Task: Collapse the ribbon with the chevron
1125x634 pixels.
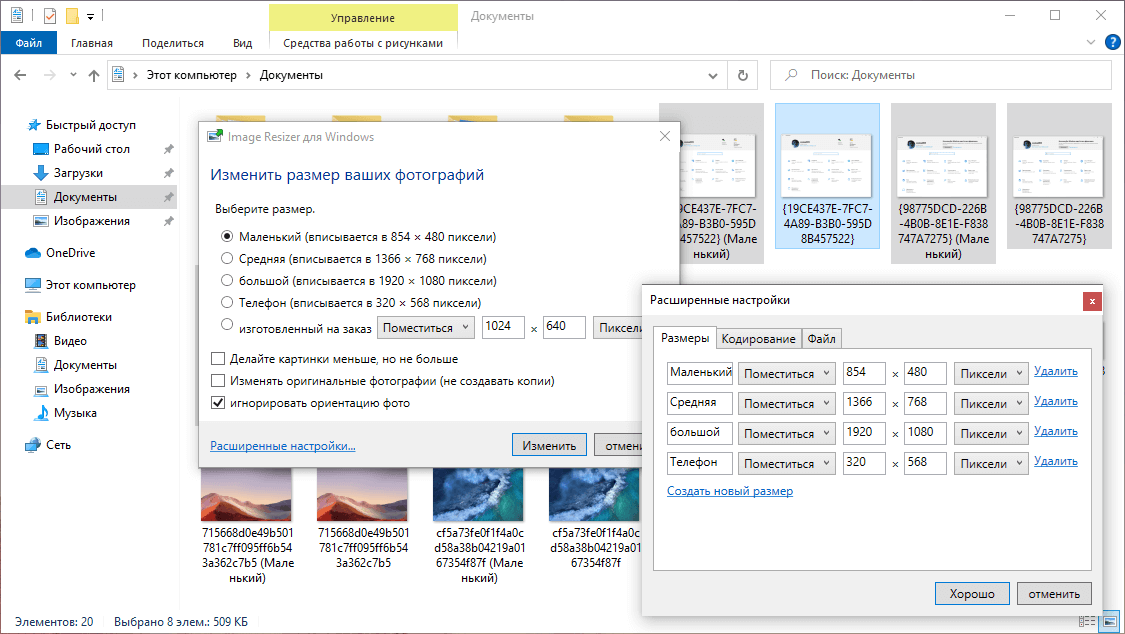Action: [1090, 42]
